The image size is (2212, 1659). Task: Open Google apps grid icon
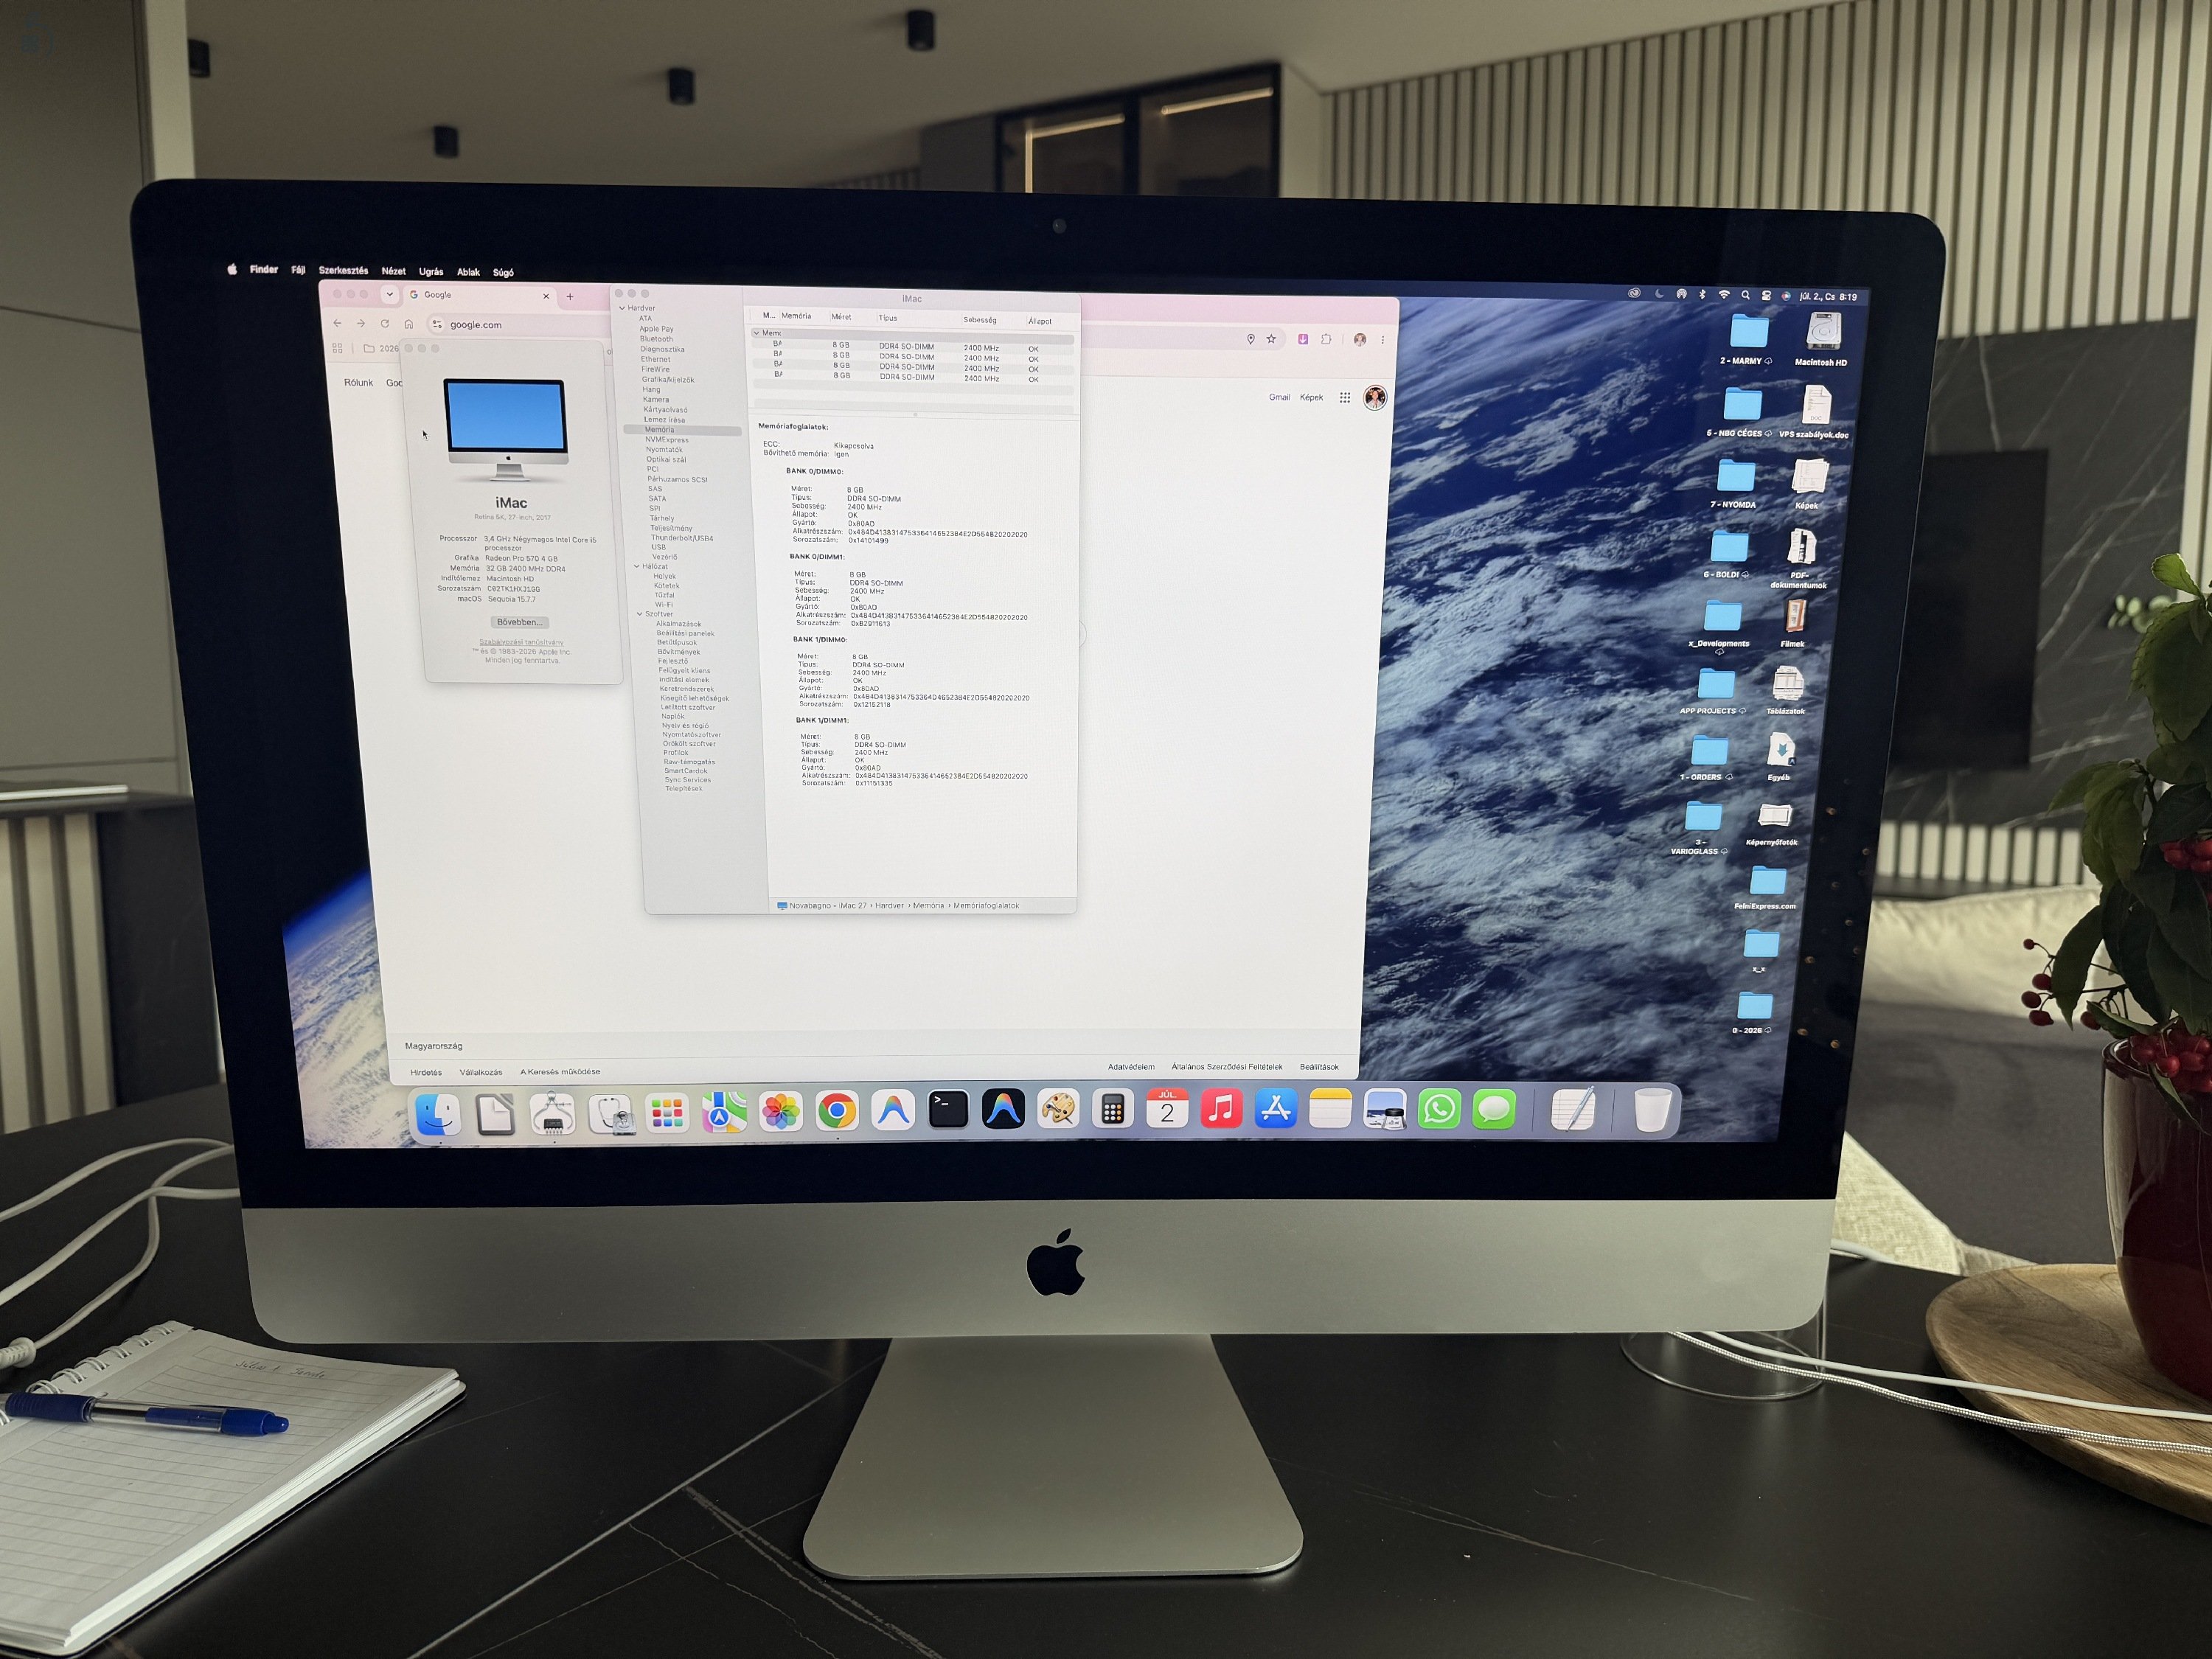pos(1345,397)
